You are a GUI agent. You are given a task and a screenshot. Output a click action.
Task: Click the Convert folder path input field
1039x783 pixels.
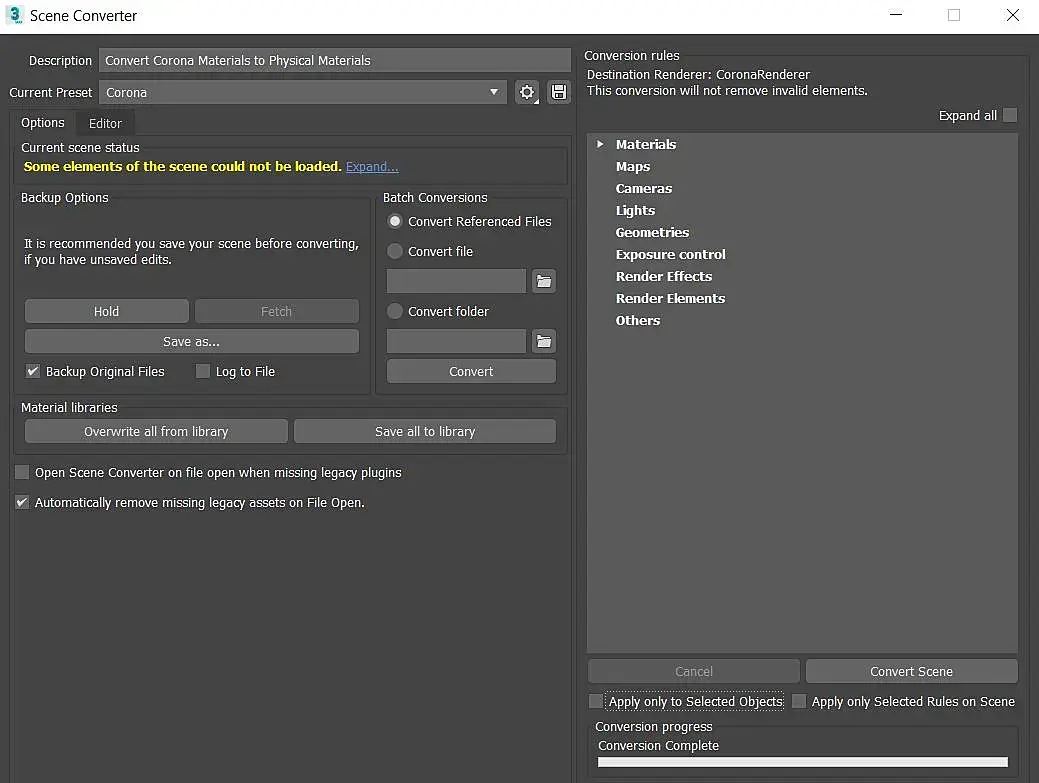coord(456,341)
